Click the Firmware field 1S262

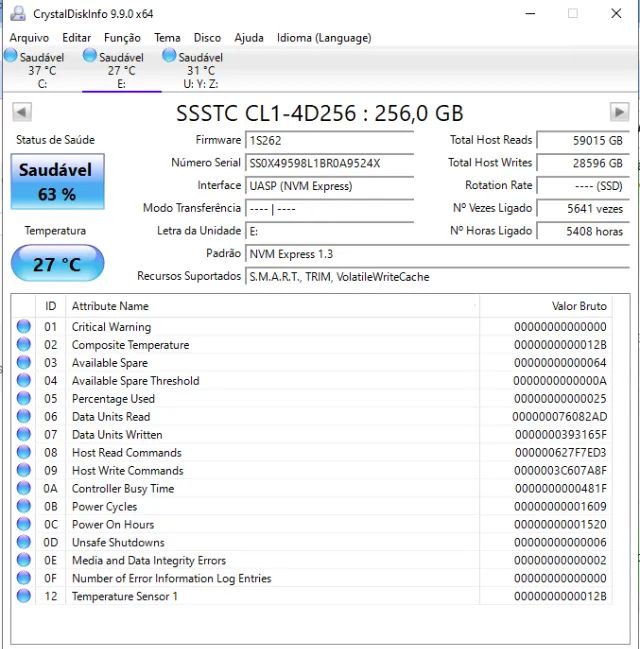point(330,140)
